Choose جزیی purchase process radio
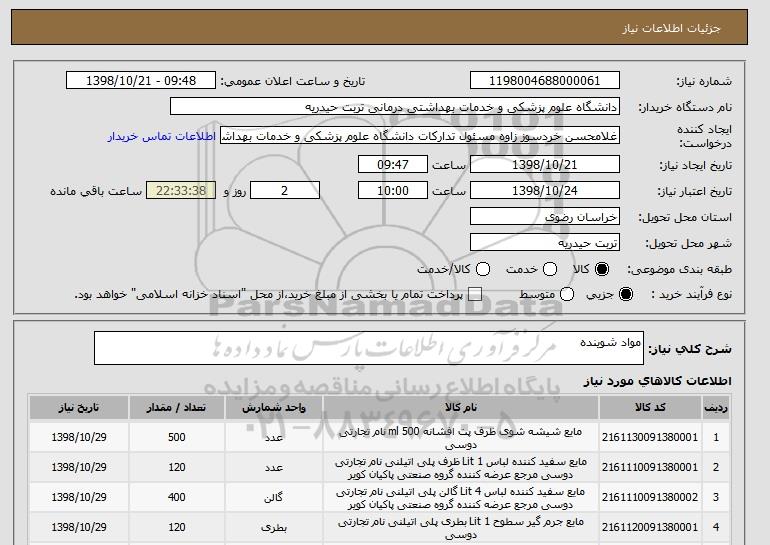770x545 pixels. [626, 294]
